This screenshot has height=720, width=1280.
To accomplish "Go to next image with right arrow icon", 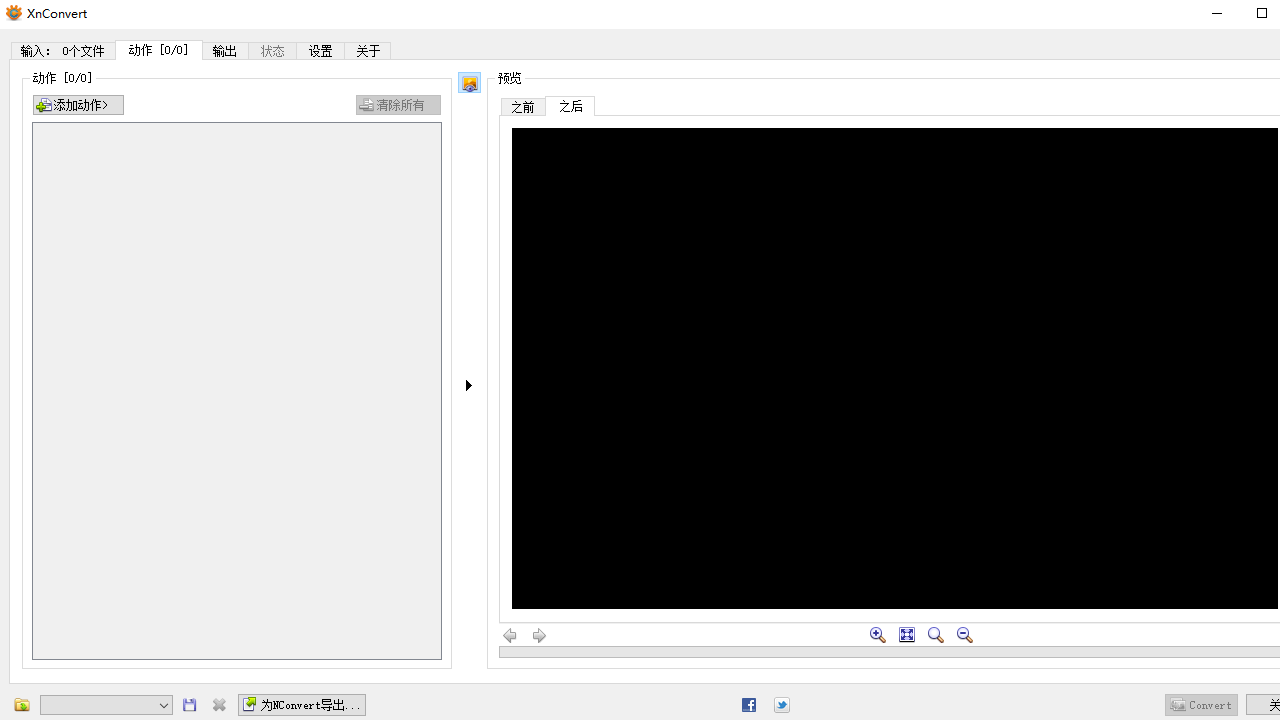I will [539, 635].
